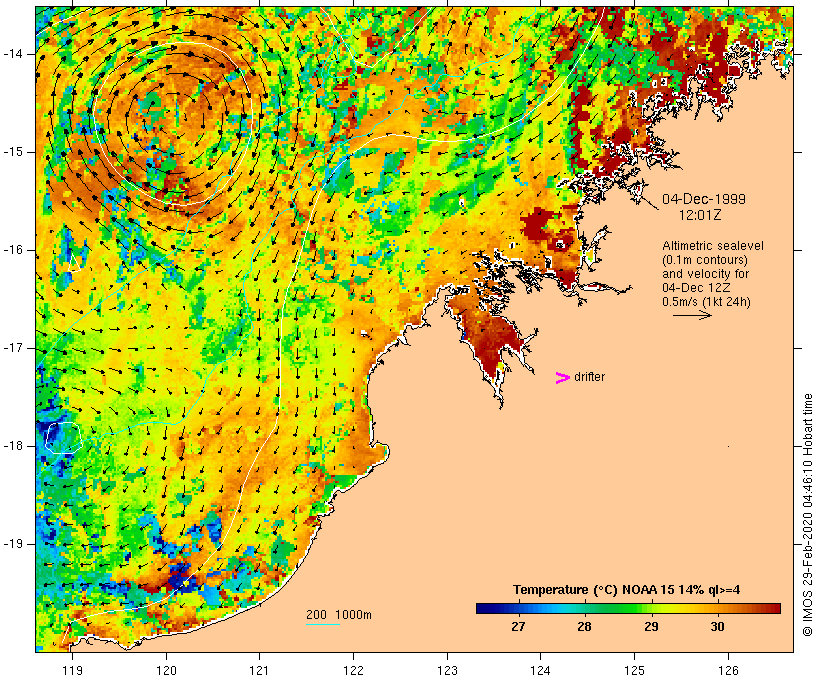Click the longitude axis label '126'

pos(728,670)
